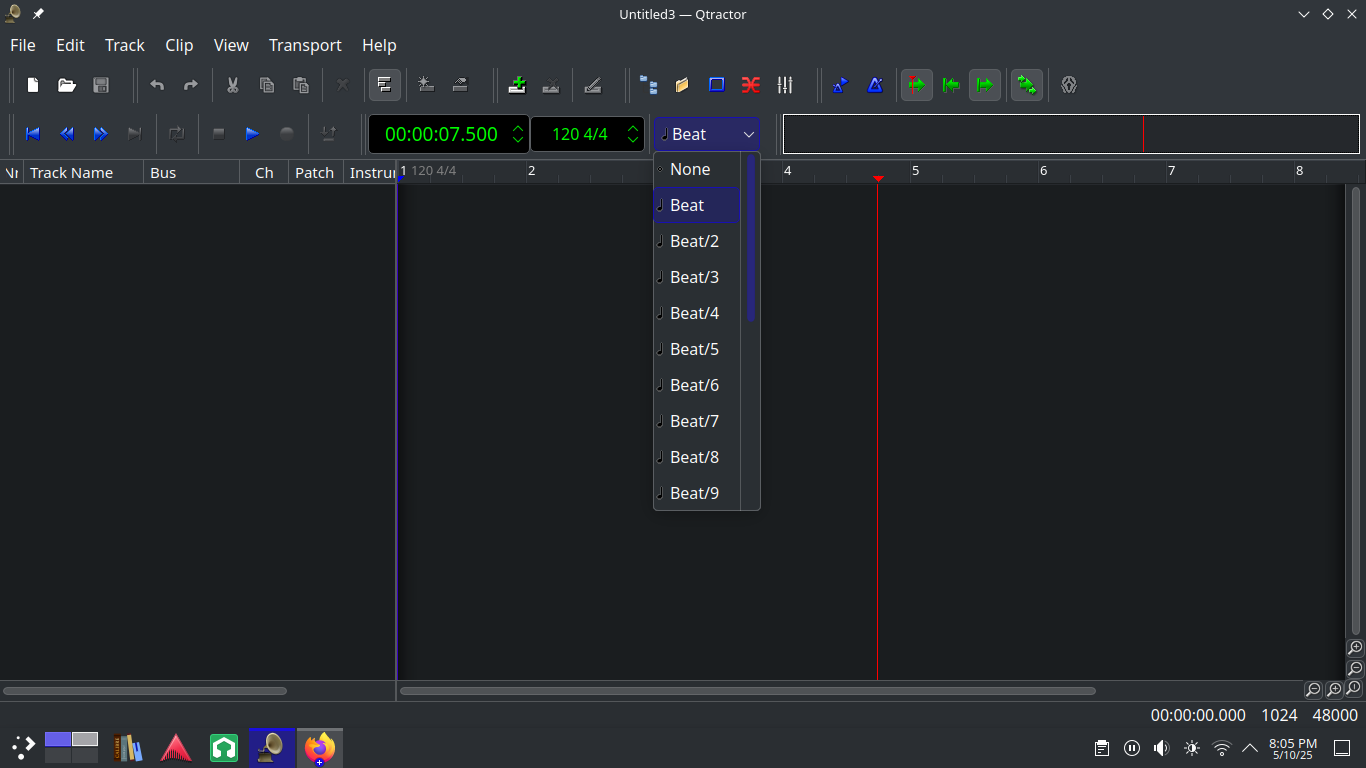Click the auto-backward green arrow icon
The width and height of the screenshot is (1366, 768).
[x=951, y=85]
